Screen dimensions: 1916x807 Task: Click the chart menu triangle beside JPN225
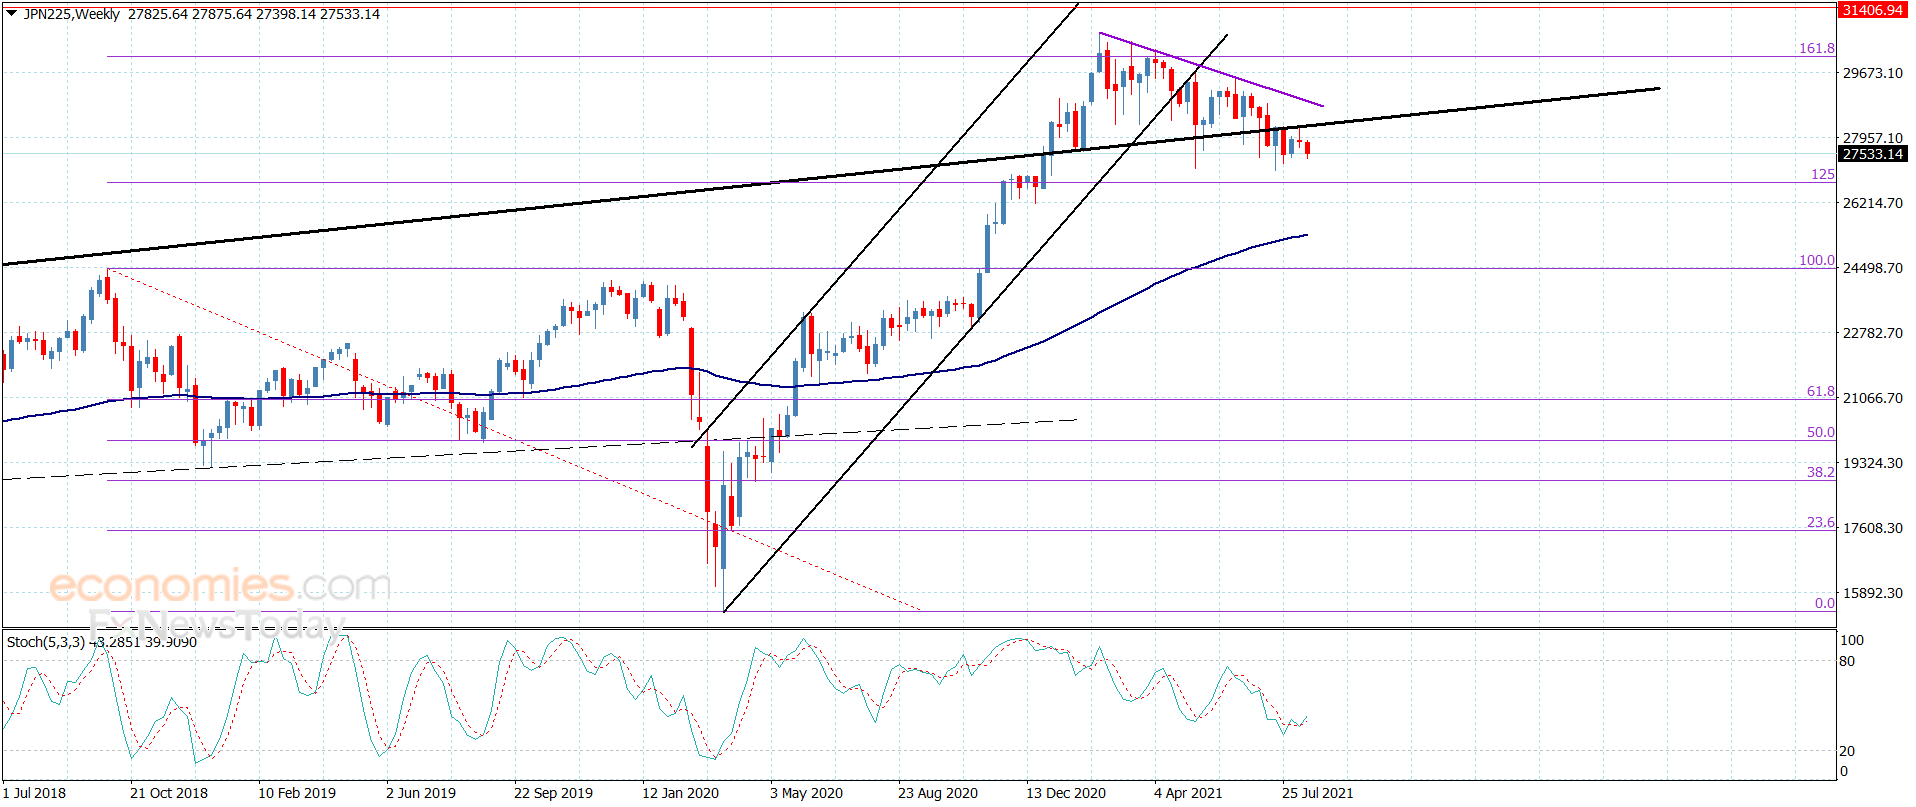coord(11,14)
